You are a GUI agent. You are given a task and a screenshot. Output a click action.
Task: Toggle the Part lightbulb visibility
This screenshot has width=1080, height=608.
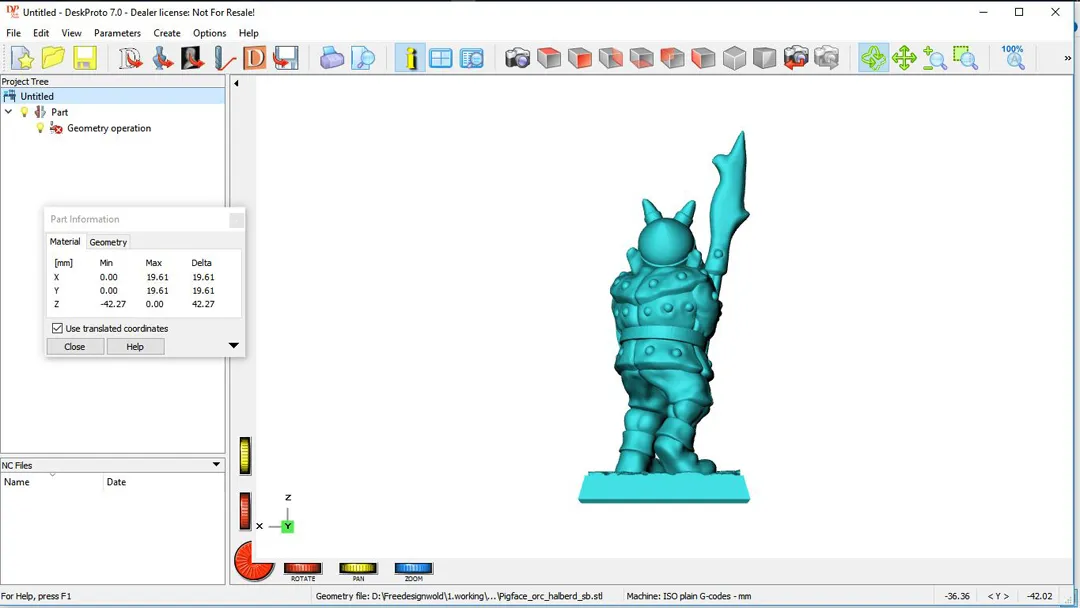[x=25, y=112]
